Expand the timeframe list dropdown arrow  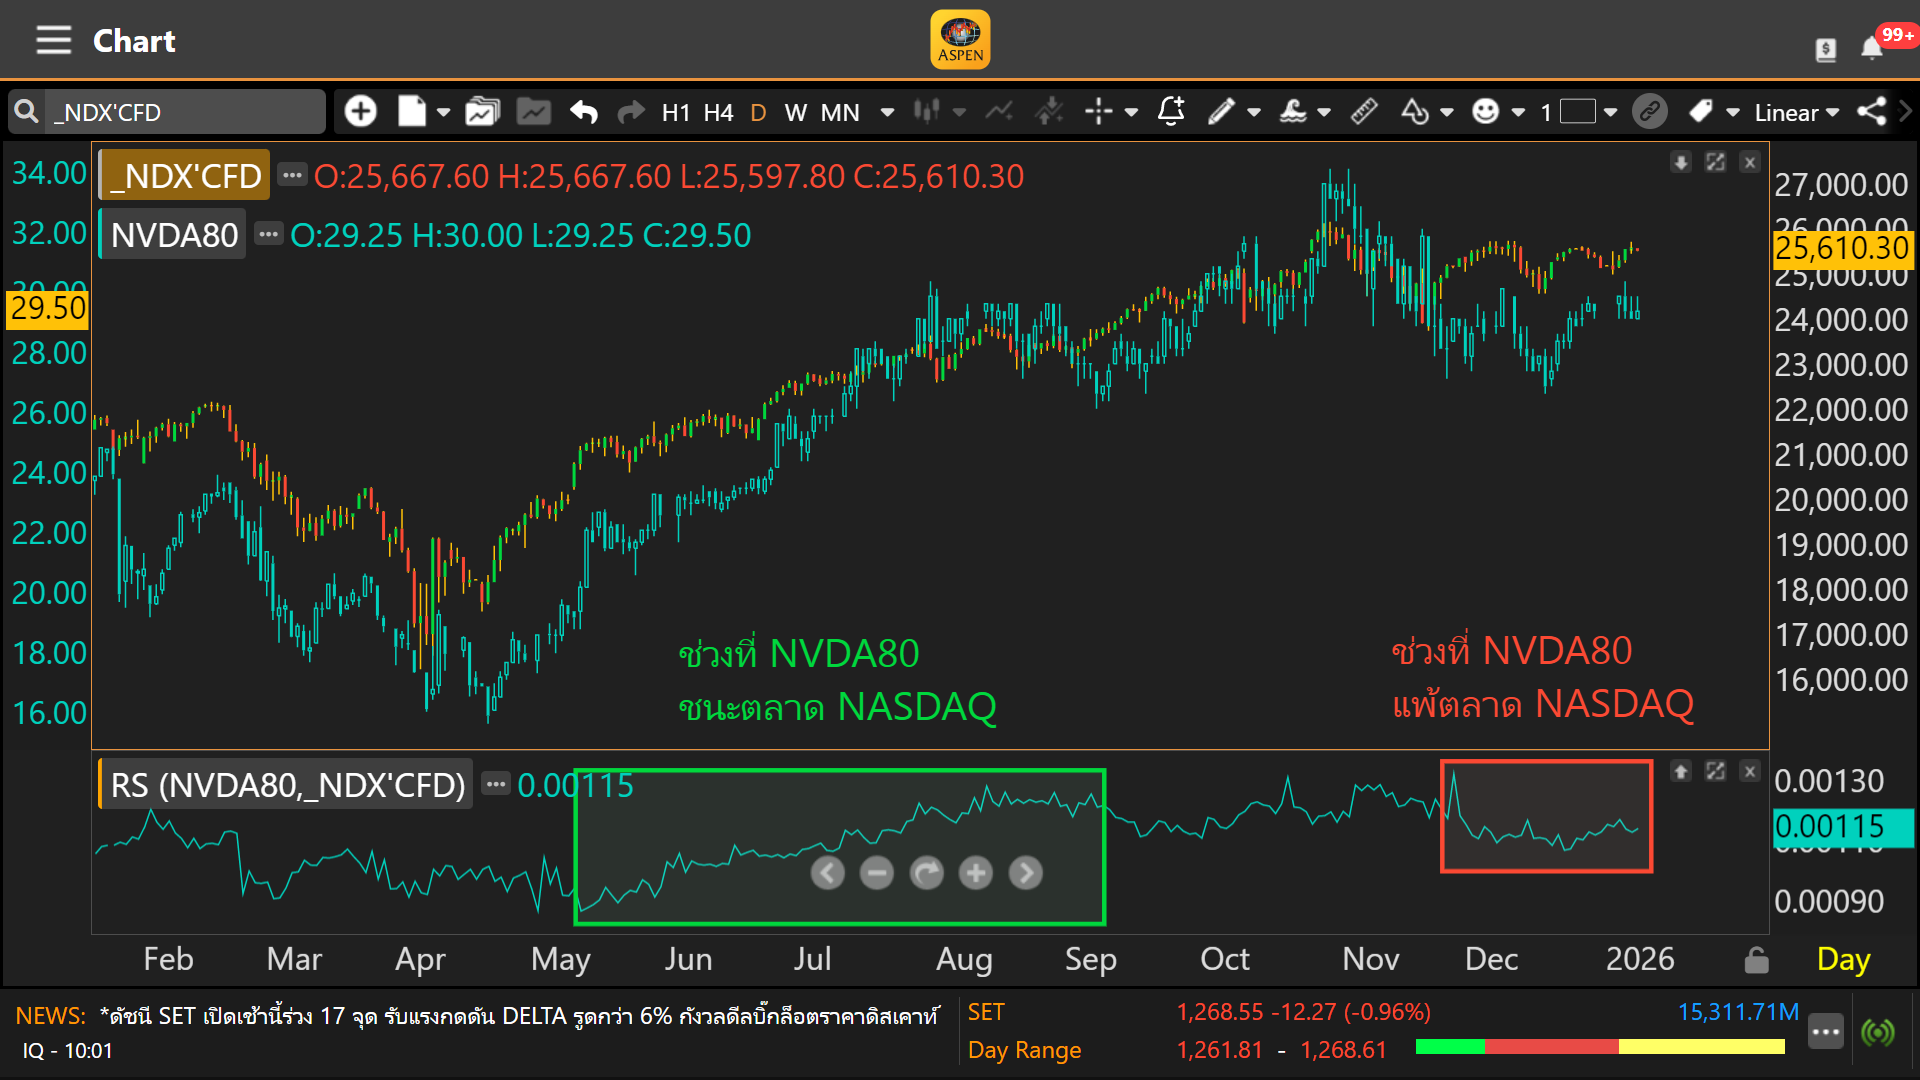pyautogui.click(x=887, y=112)
